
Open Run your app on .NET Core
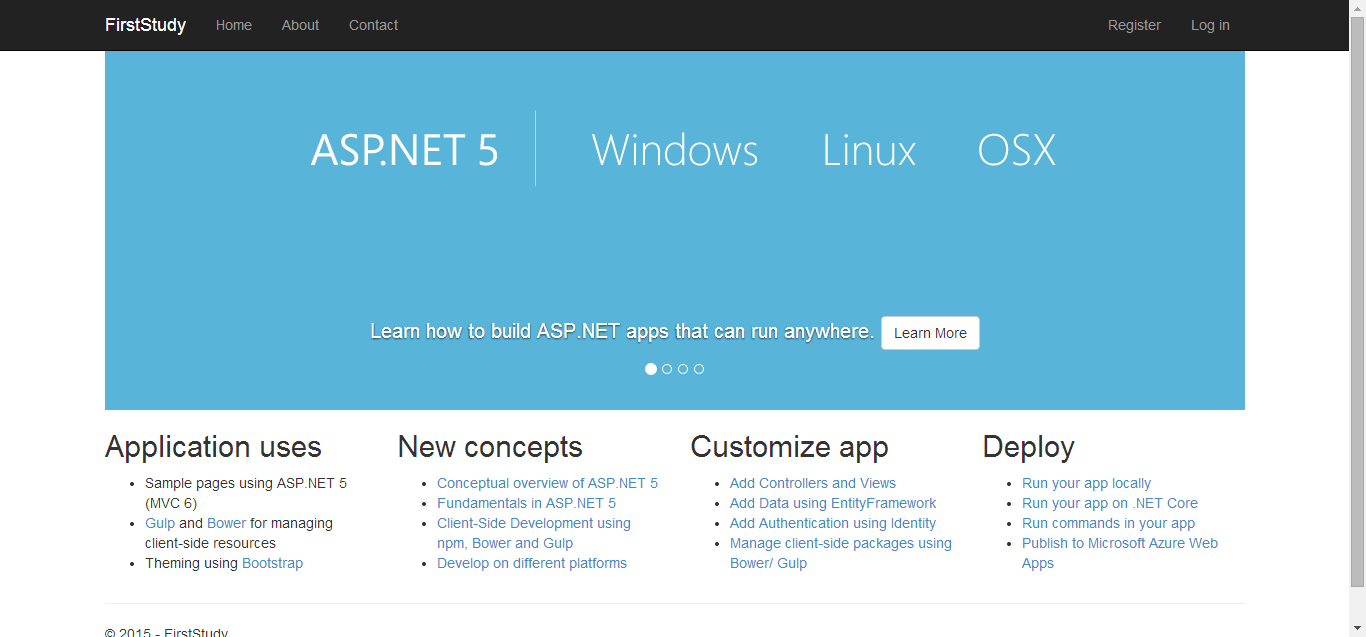click(x=1110, y=503)
